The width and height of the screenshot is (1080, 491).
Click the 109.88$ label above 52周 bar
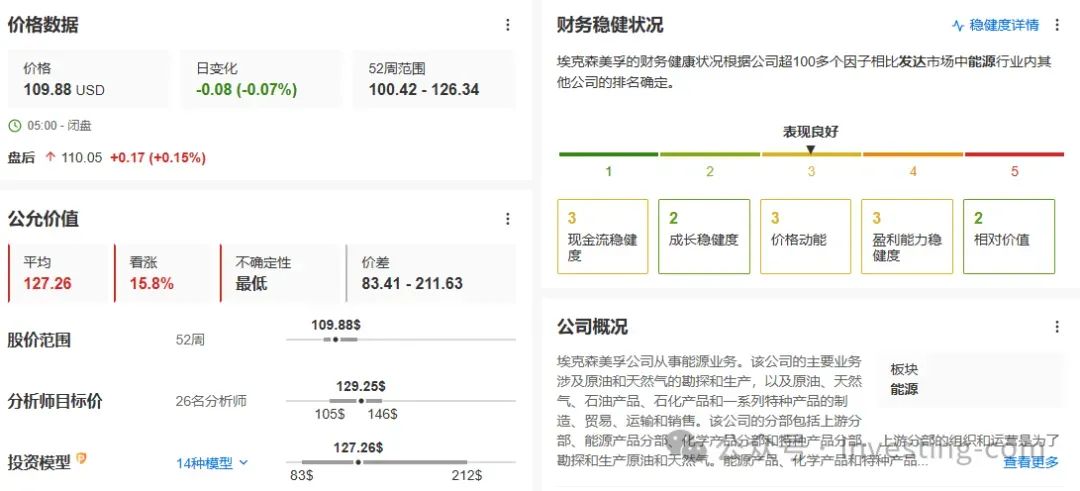tap(336, 325)
